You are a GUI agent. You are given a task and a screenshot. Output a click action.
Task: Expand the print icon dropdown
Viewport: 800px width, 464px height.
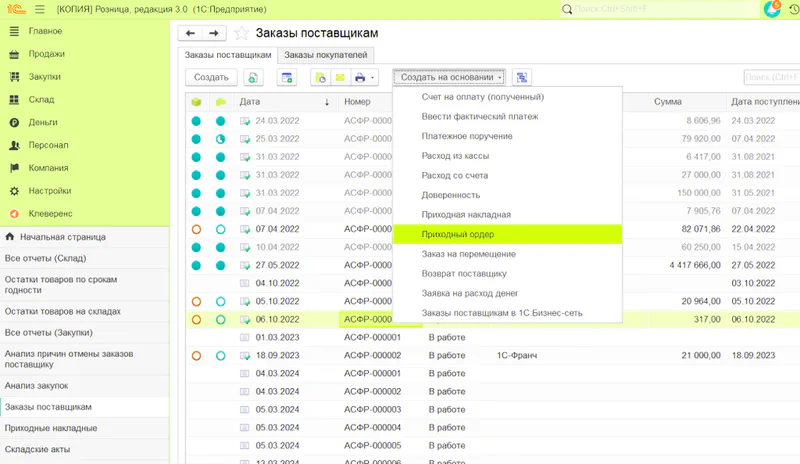(x=373, y=77)
